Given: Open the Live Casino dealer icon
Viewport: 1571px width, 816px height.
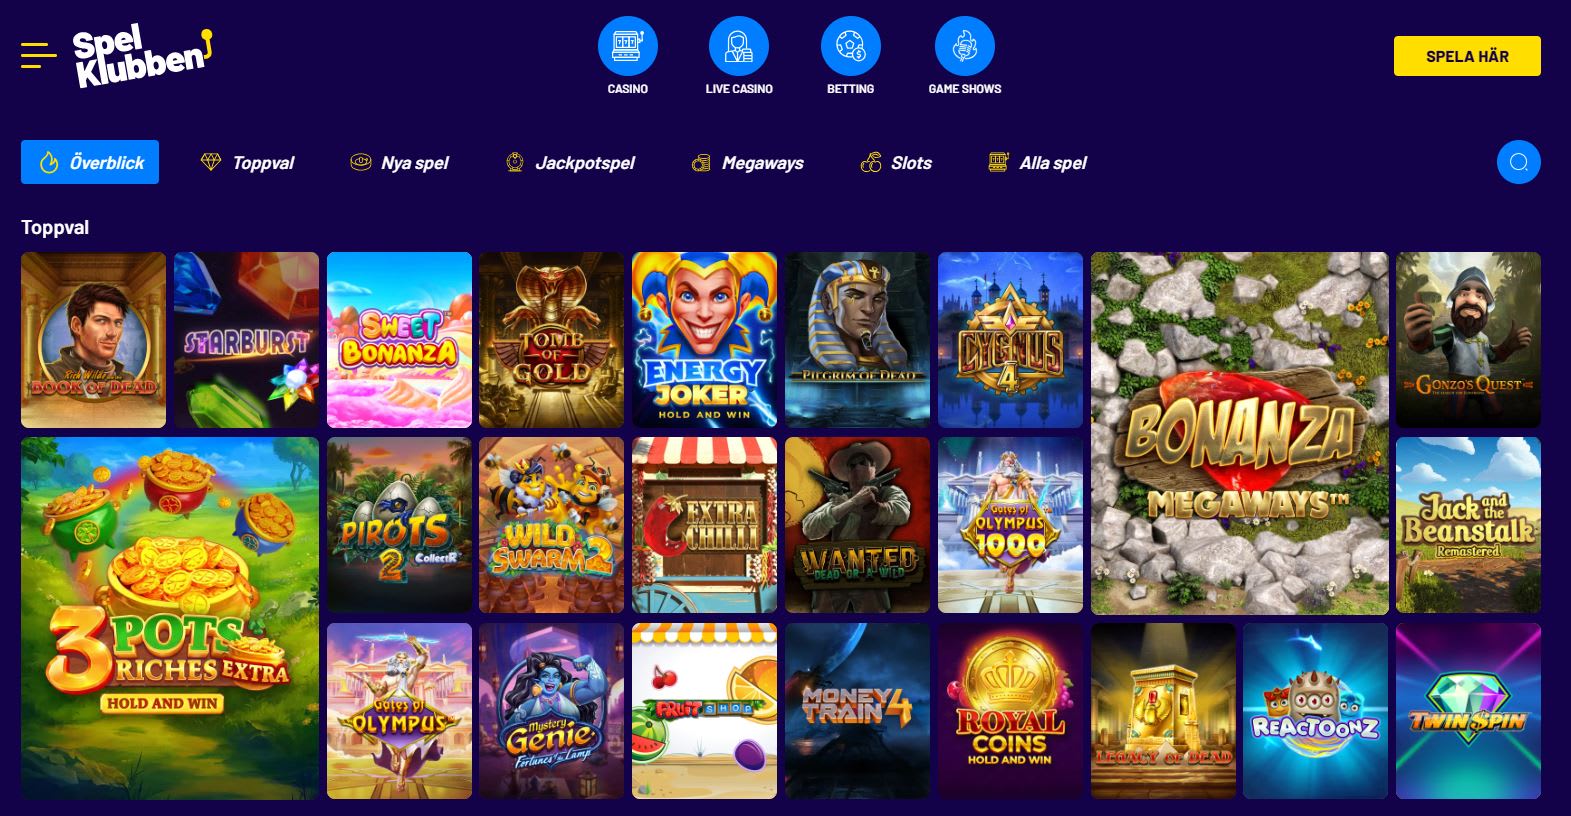Looking at the screenshot, I should click(739, 46).
